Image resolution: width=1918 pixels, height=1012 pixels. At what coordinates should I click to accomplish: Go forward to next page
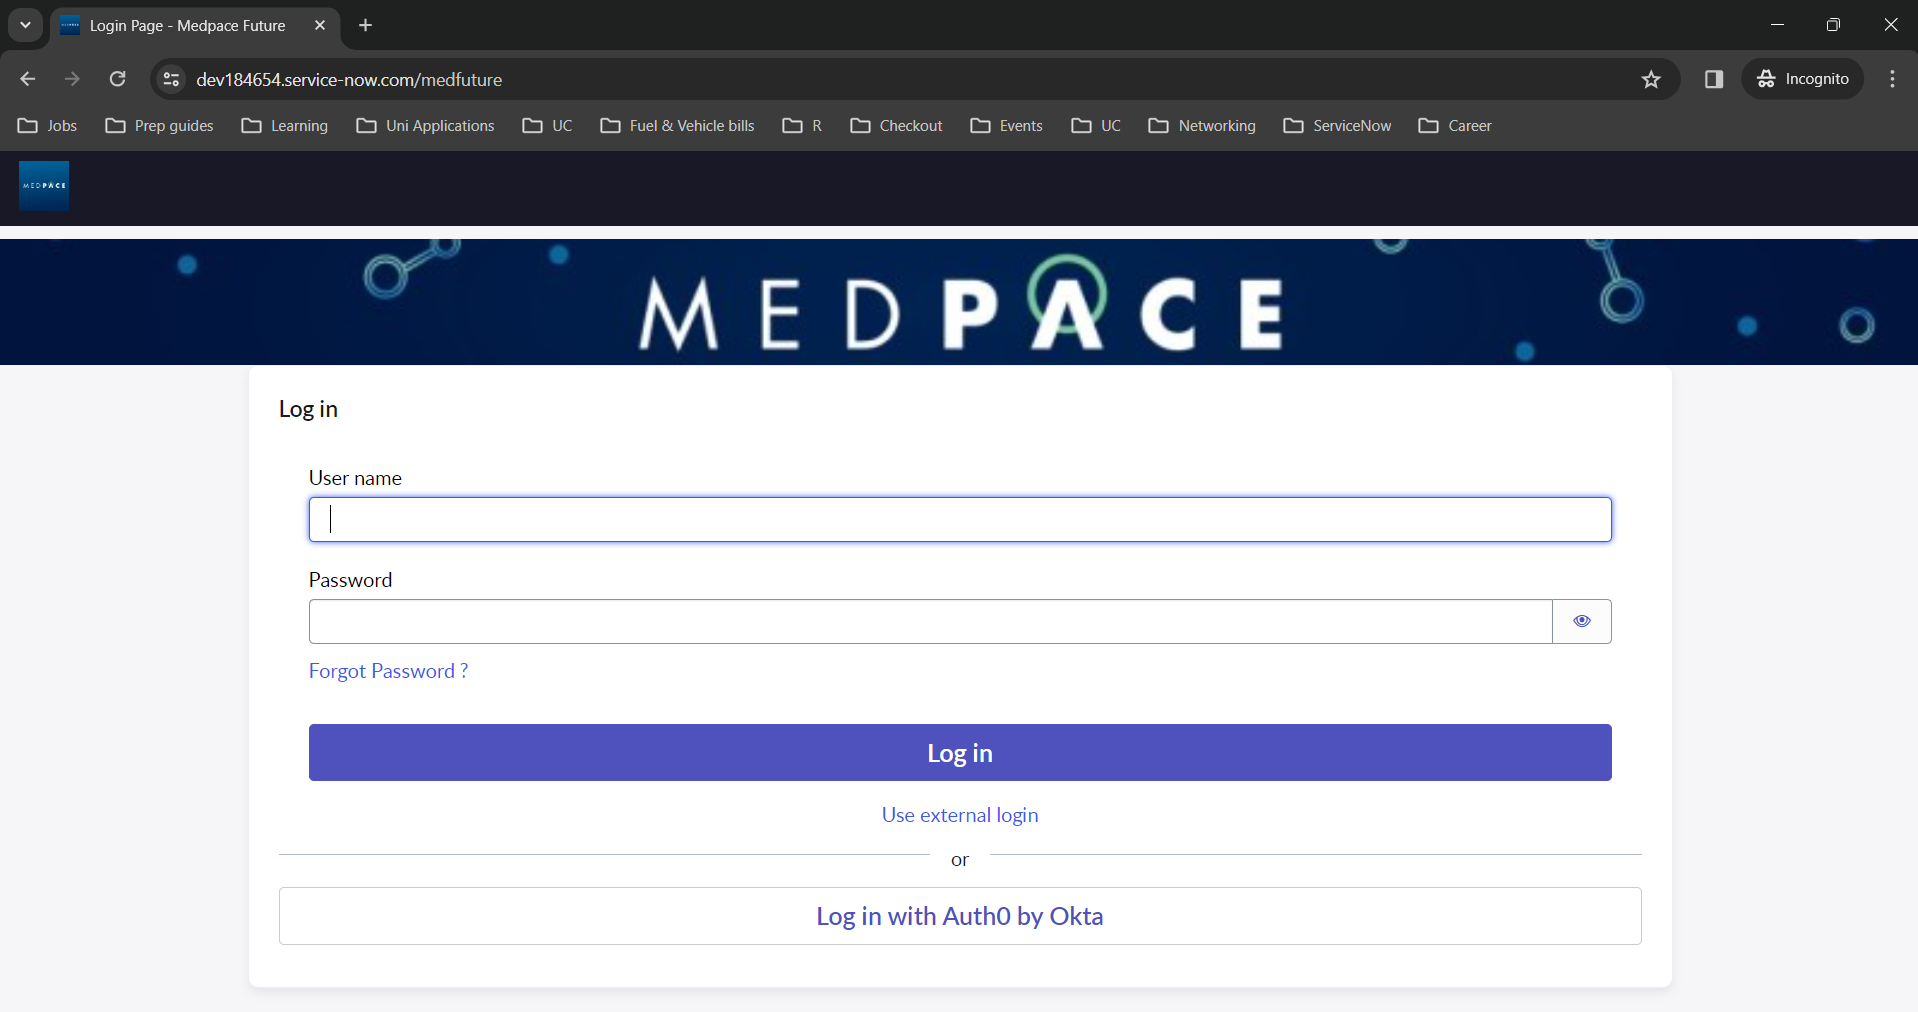(72, 79)
